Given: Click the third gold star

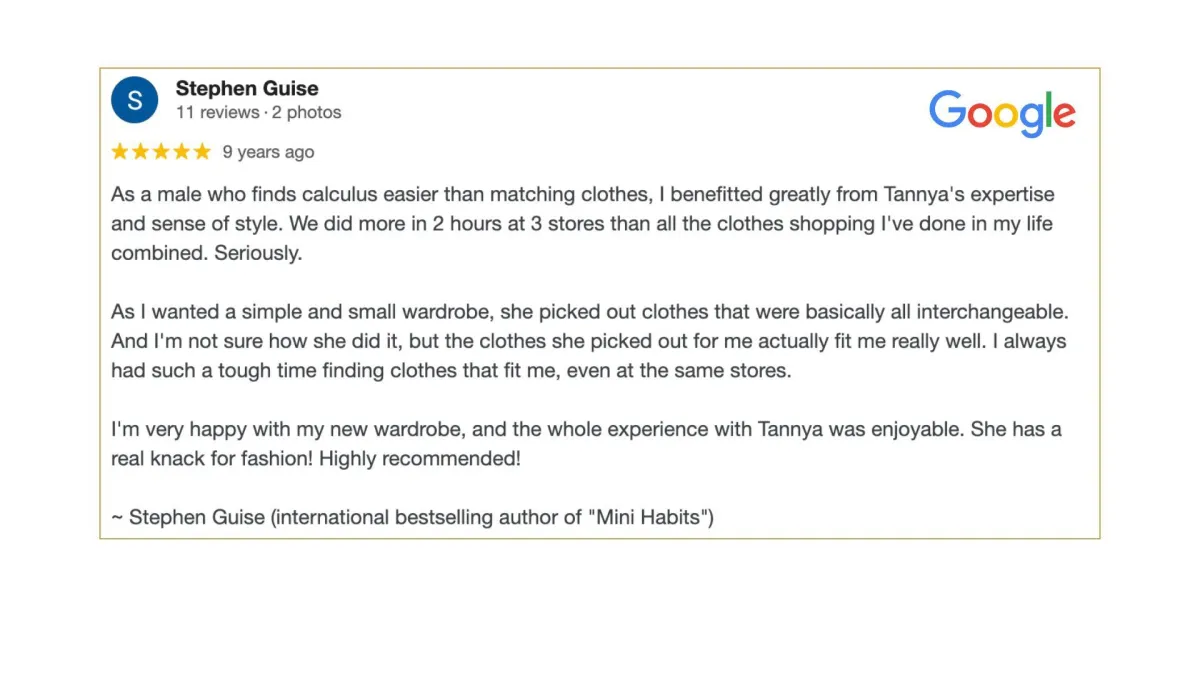Looking at the screenshot, I should (x=161, y=151).
